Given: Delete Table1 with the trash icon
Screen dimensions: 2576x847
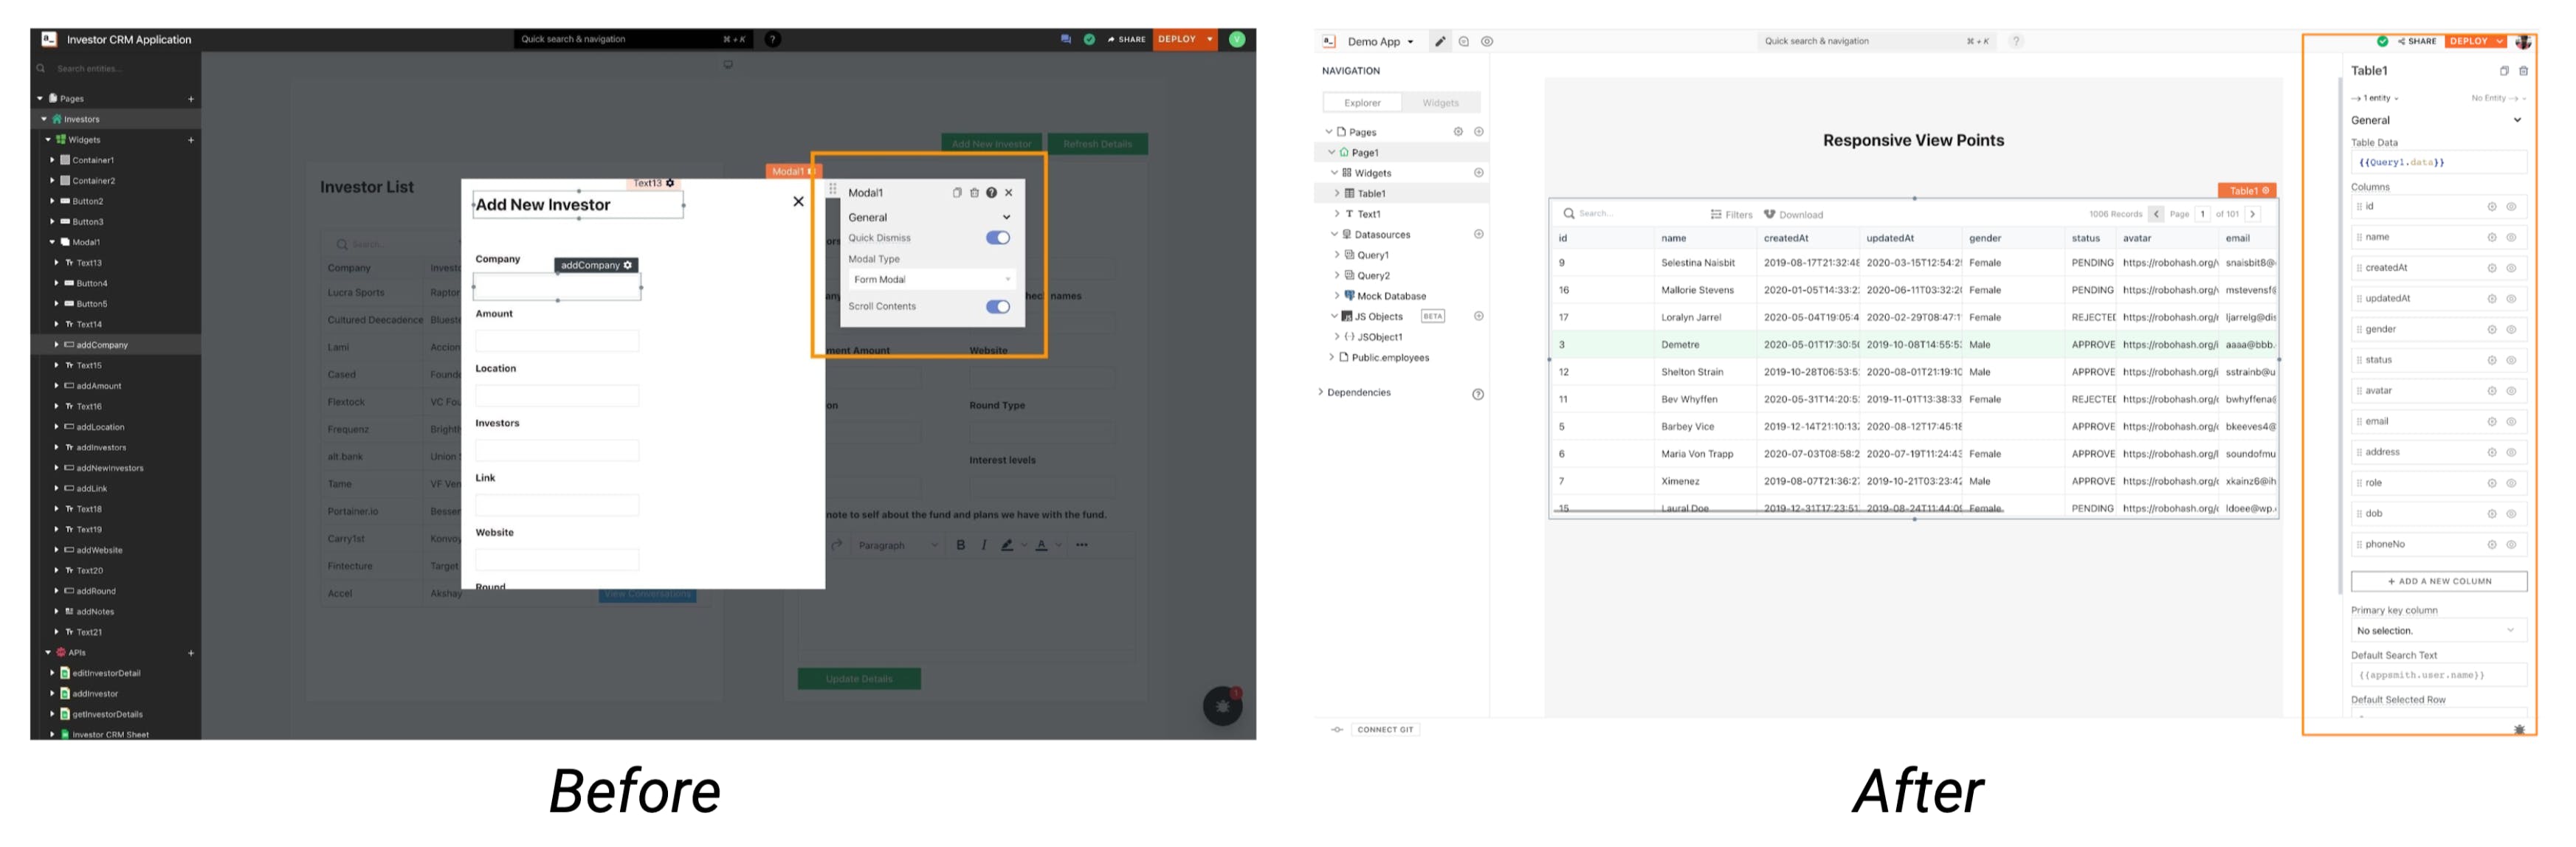Looking at the screenshot, I should click(x=2523, y=71).
